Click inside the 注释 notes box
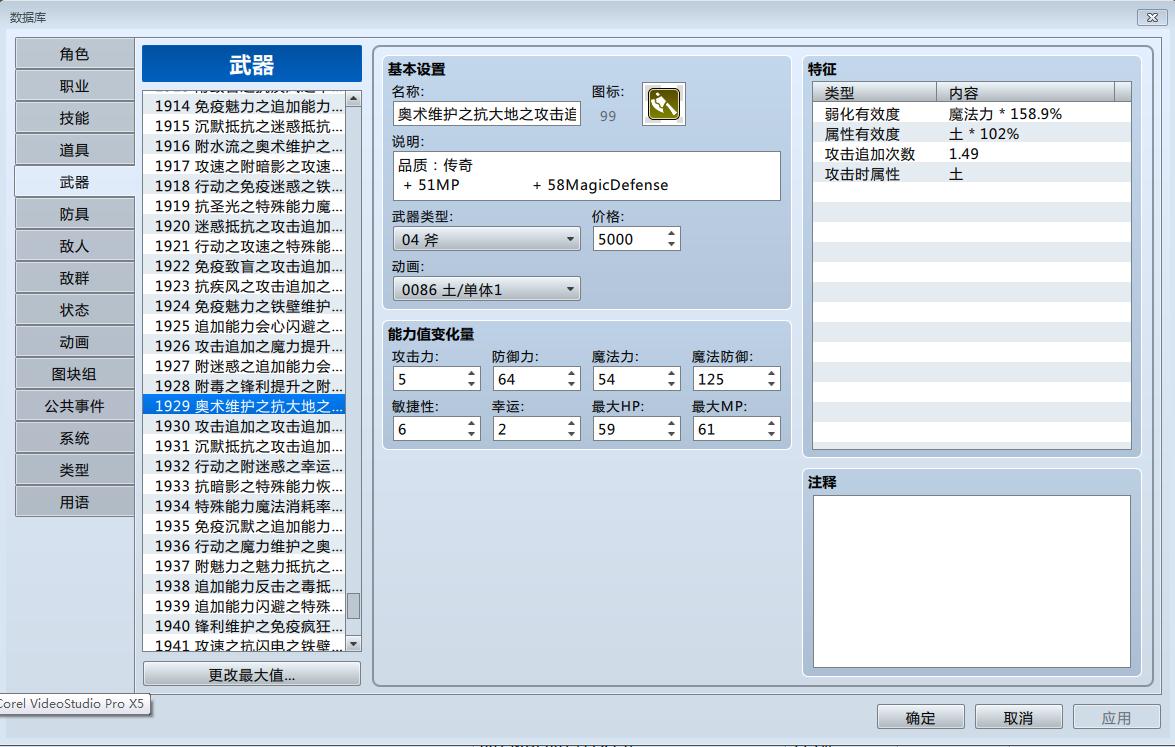Image resolution: width=1175 pixels, height=747 pixels. click(972, 581)
